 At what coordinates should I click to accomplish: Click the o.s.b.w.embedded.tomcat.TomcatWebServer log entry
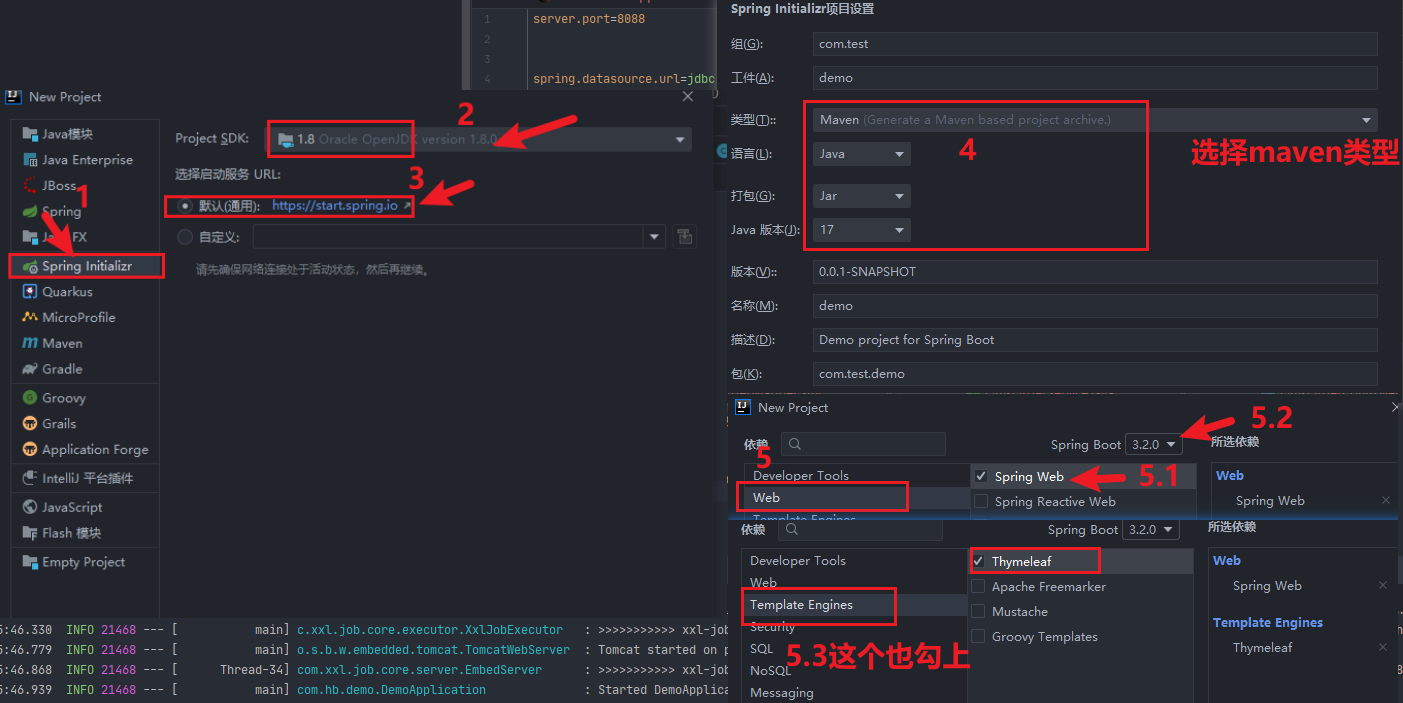(x=433, y=650)
